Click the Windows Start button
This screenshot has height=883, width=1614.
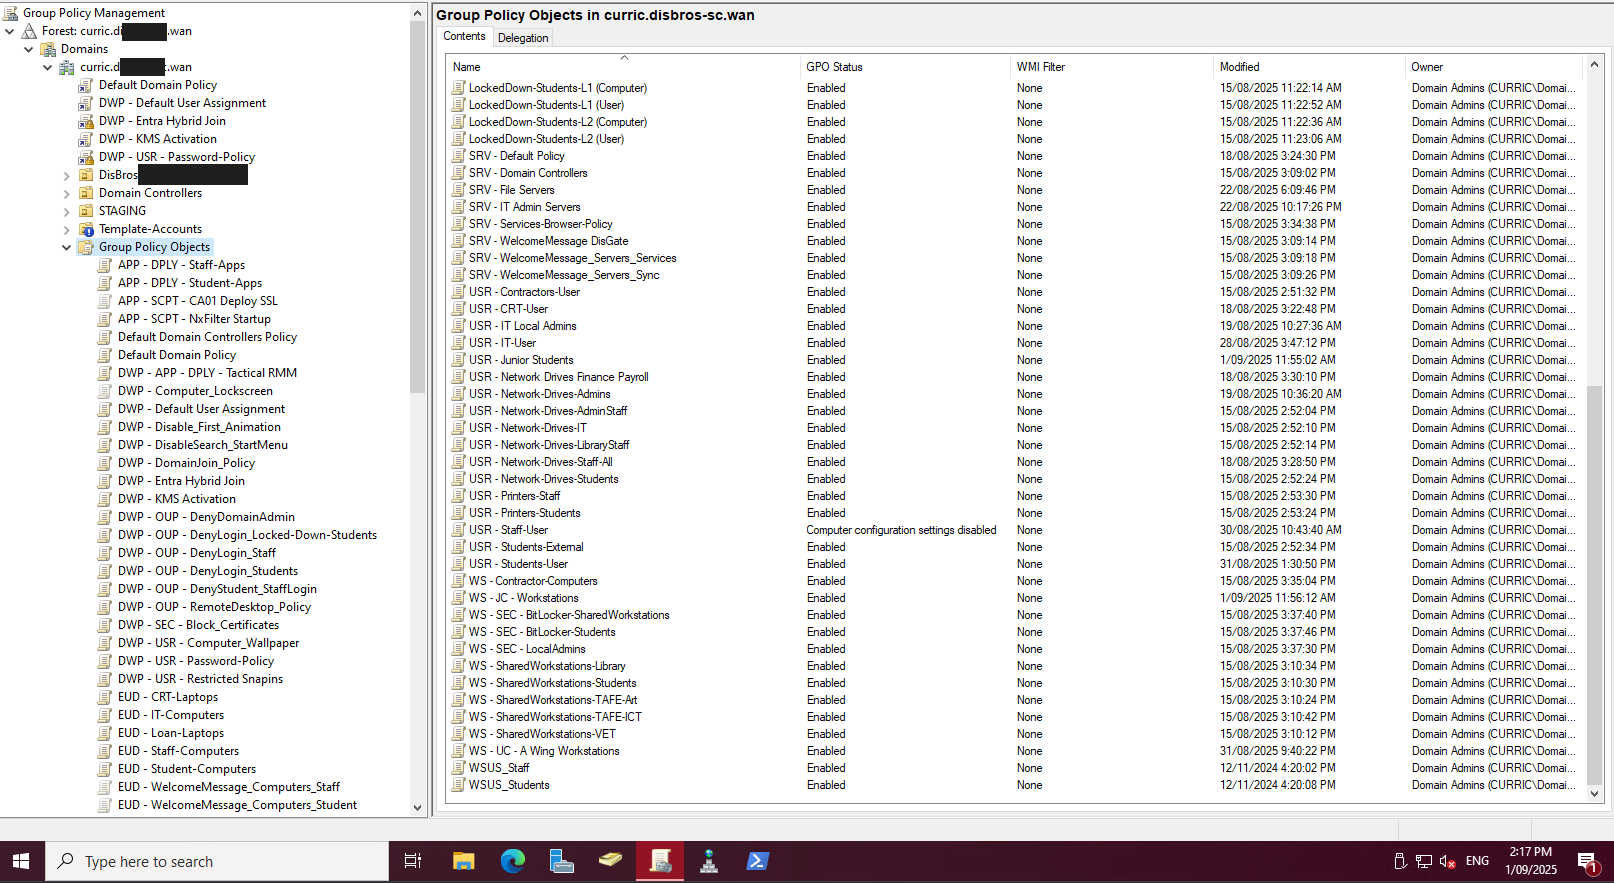click(21, 861)
